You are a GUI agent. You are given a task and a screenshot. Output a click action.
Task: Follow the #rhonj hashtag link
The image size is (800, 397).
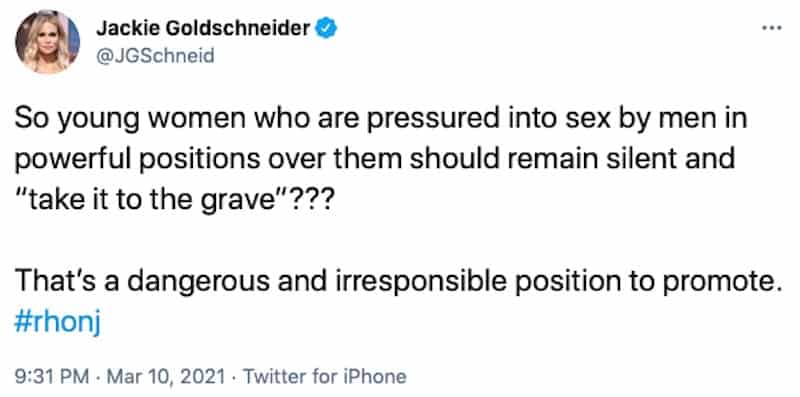[57, 325]
